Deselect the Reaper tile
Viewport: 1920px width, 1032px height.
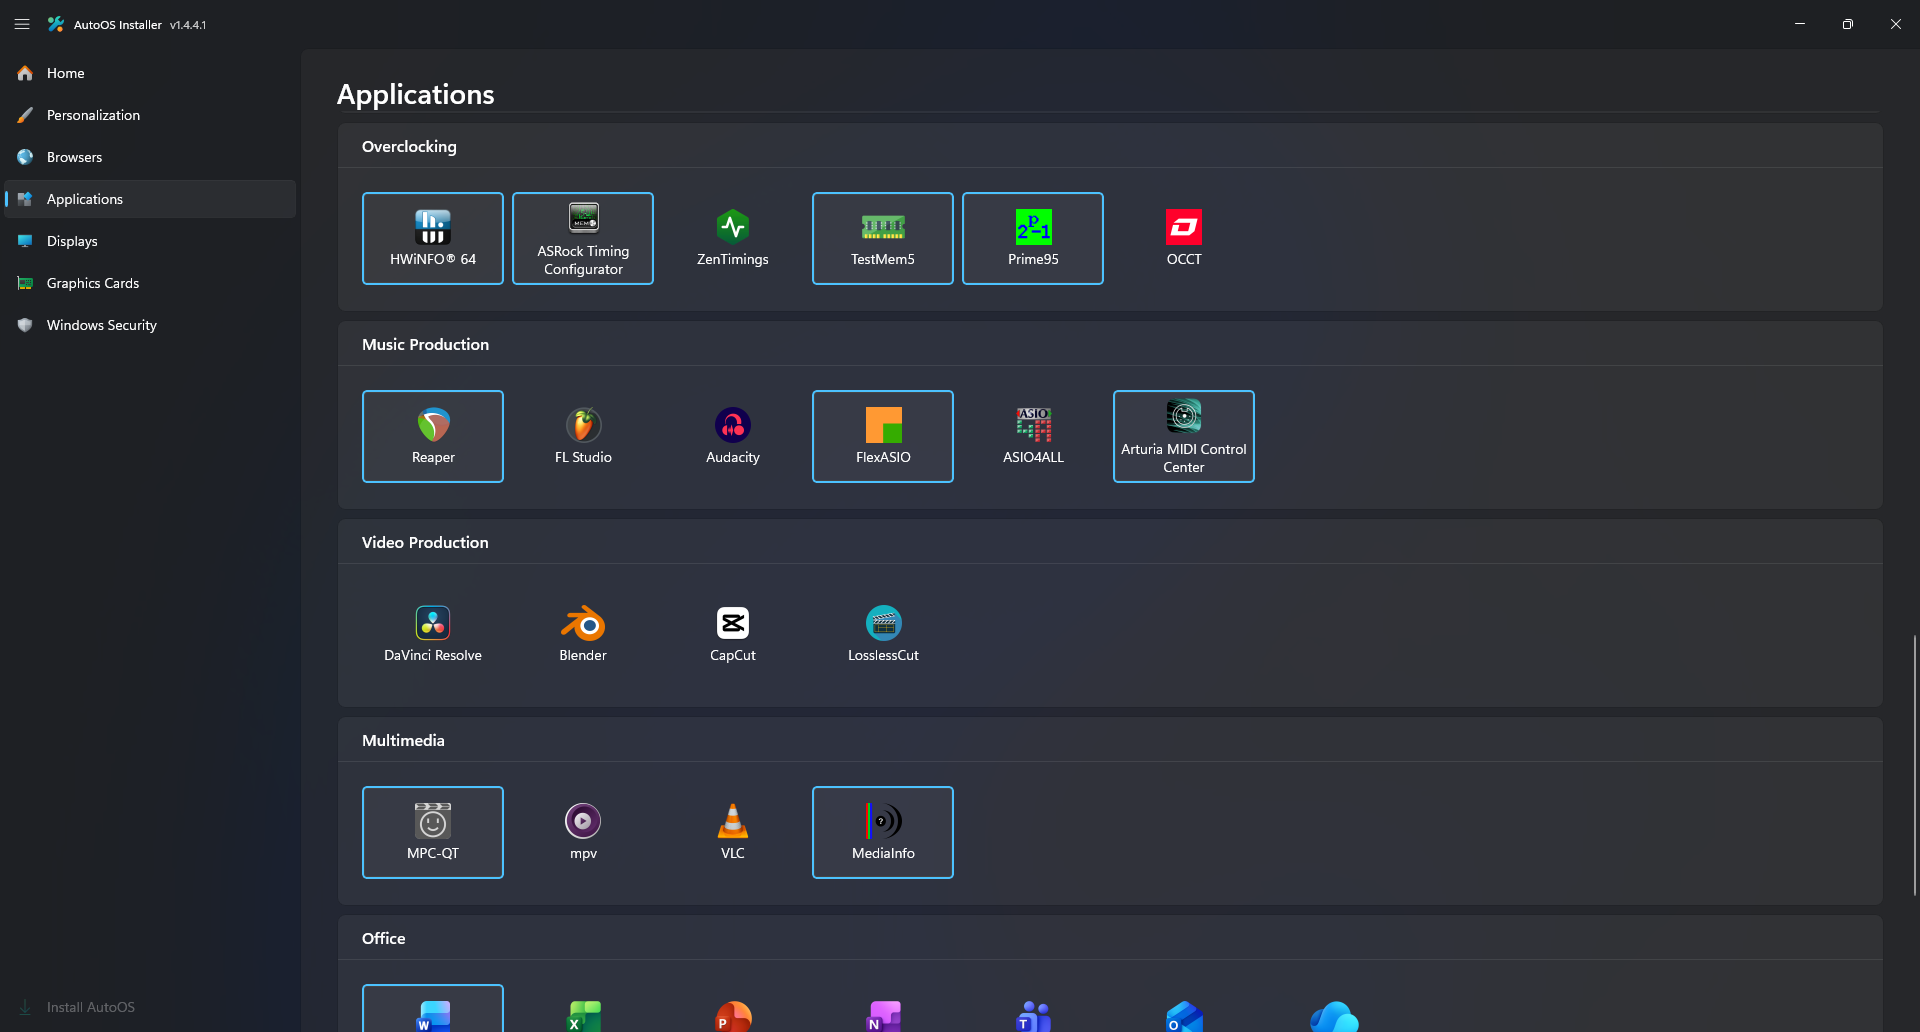[433, 436]
